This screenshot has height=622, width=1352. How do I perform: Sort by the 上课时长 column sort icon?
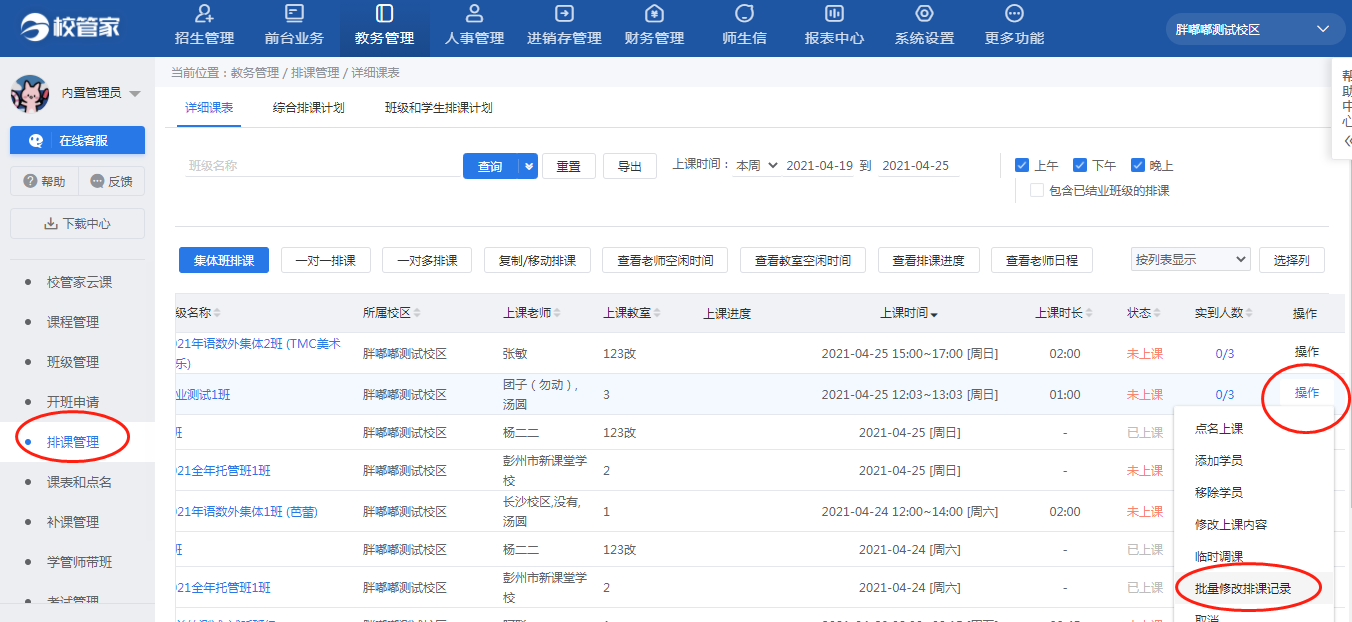pyautogui.click(x=1089, y=314)
